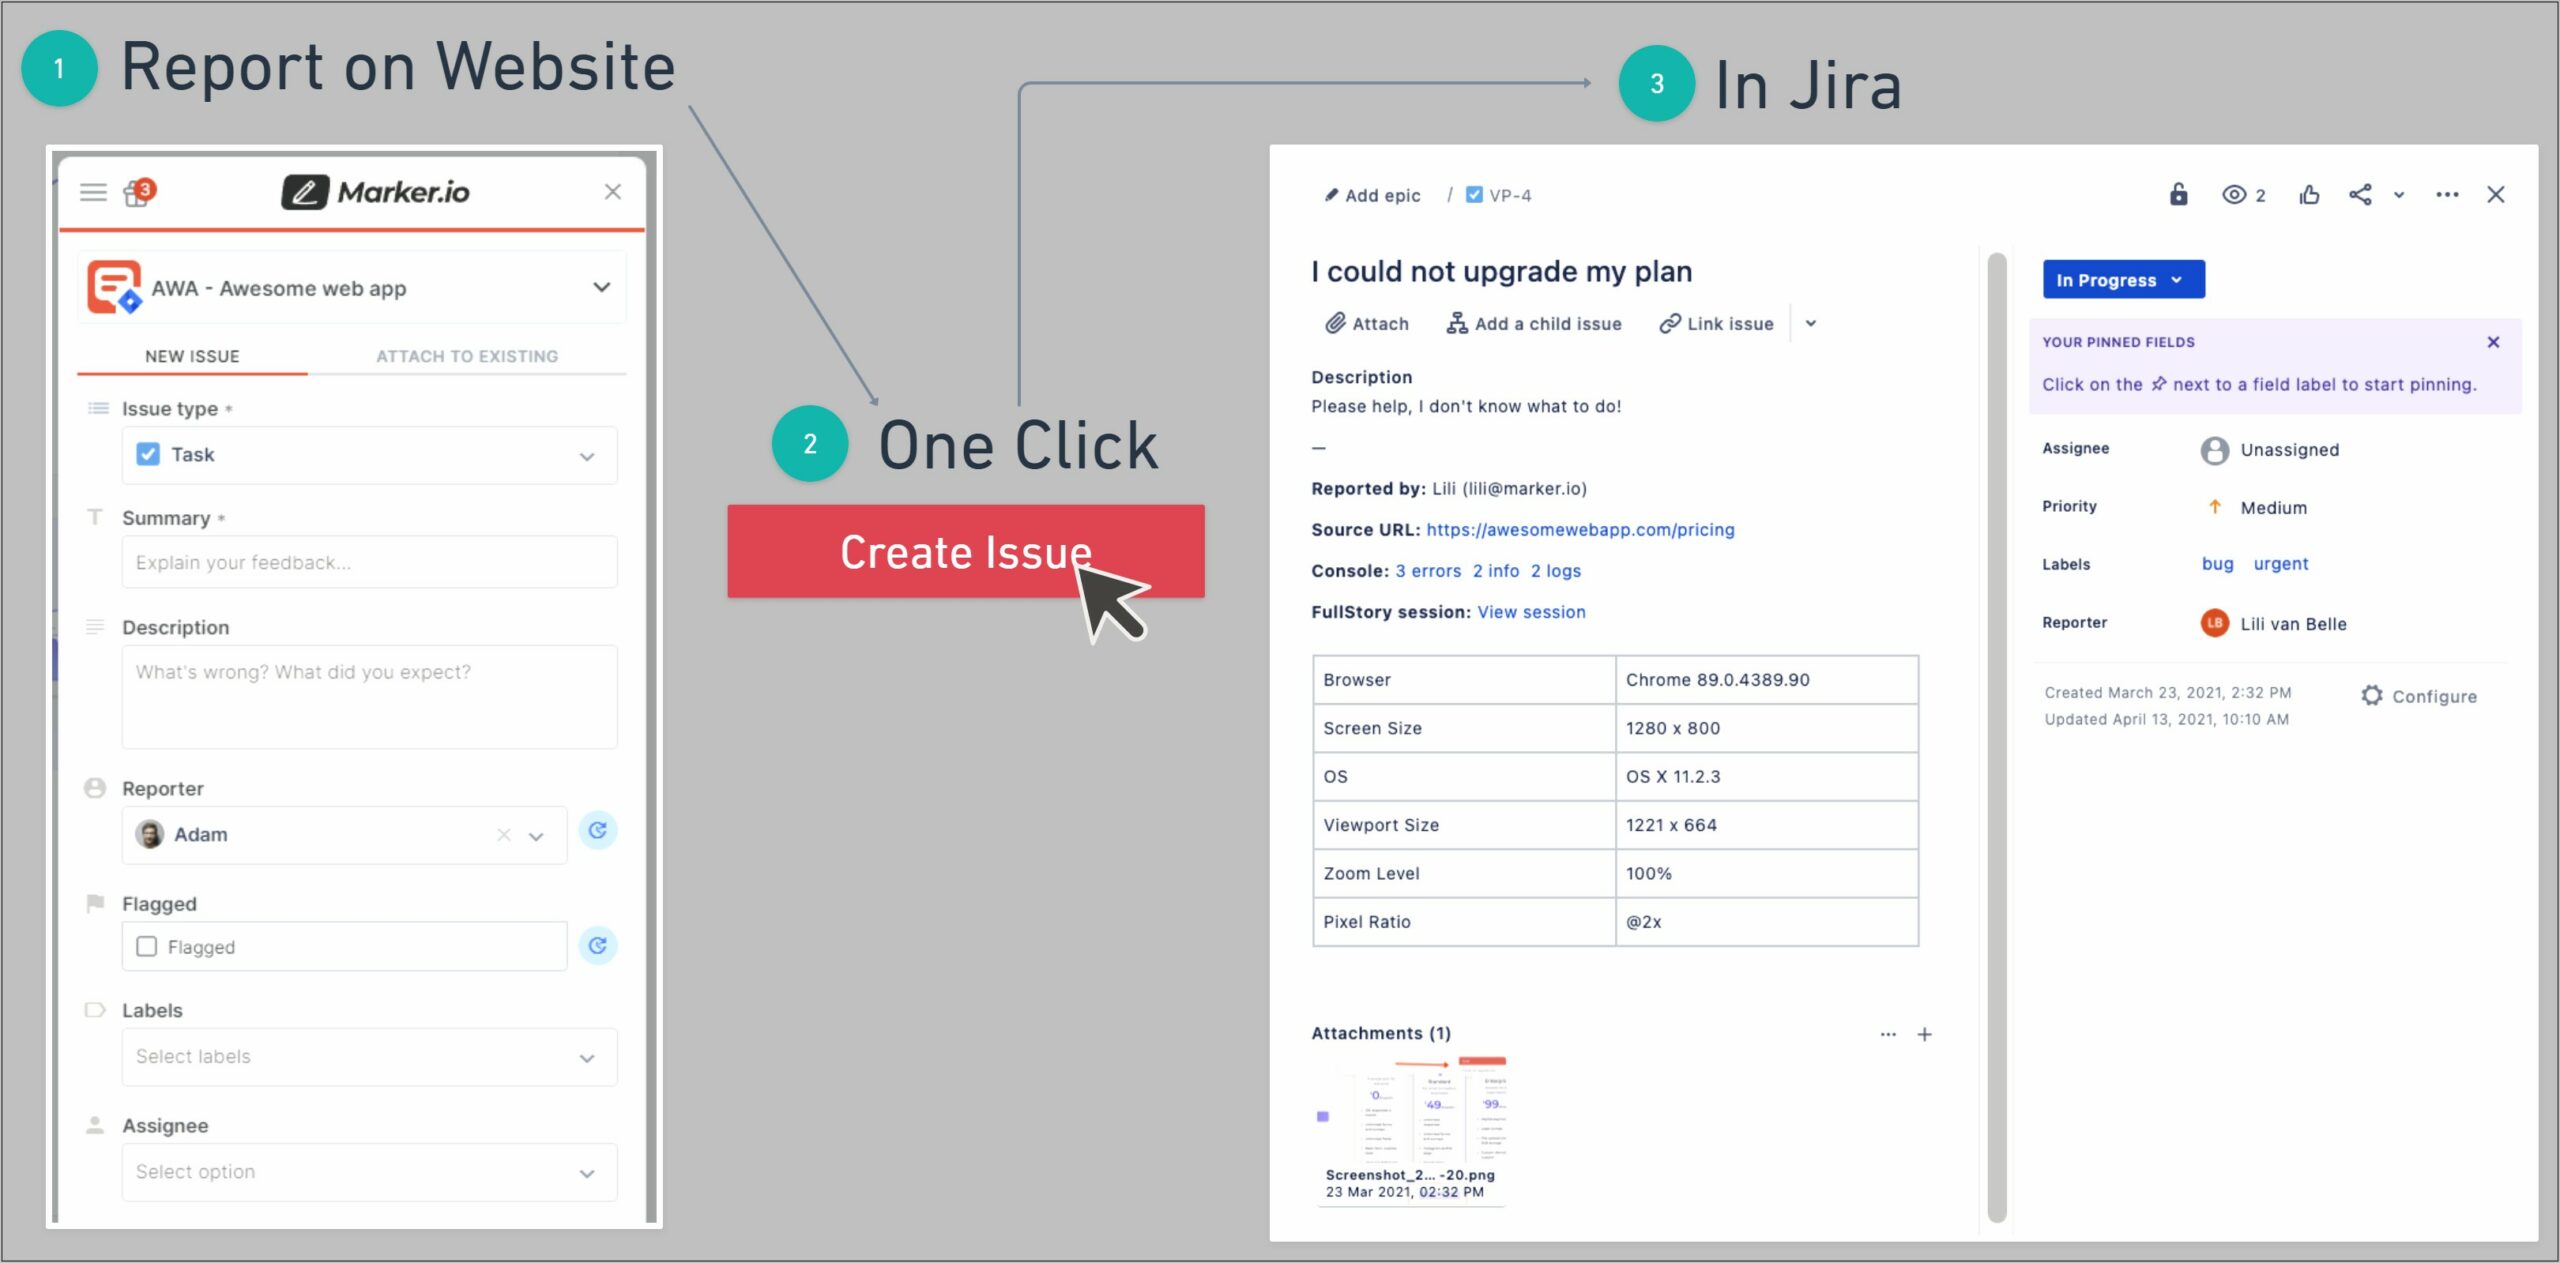2560x1263 pixels.
Task: Close the Jira issue view
Action: pyautogui.click(x=2496, y=195)
